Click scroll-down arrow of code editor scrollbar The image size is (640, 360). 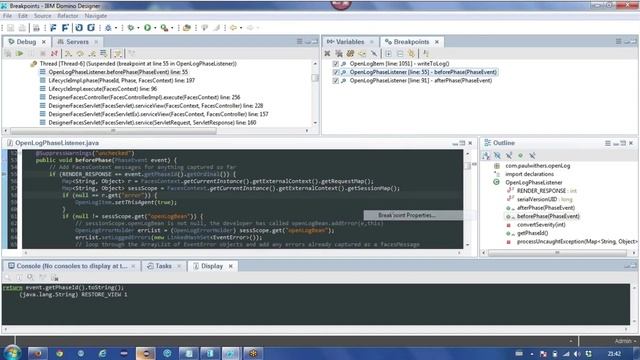[468, 244]
